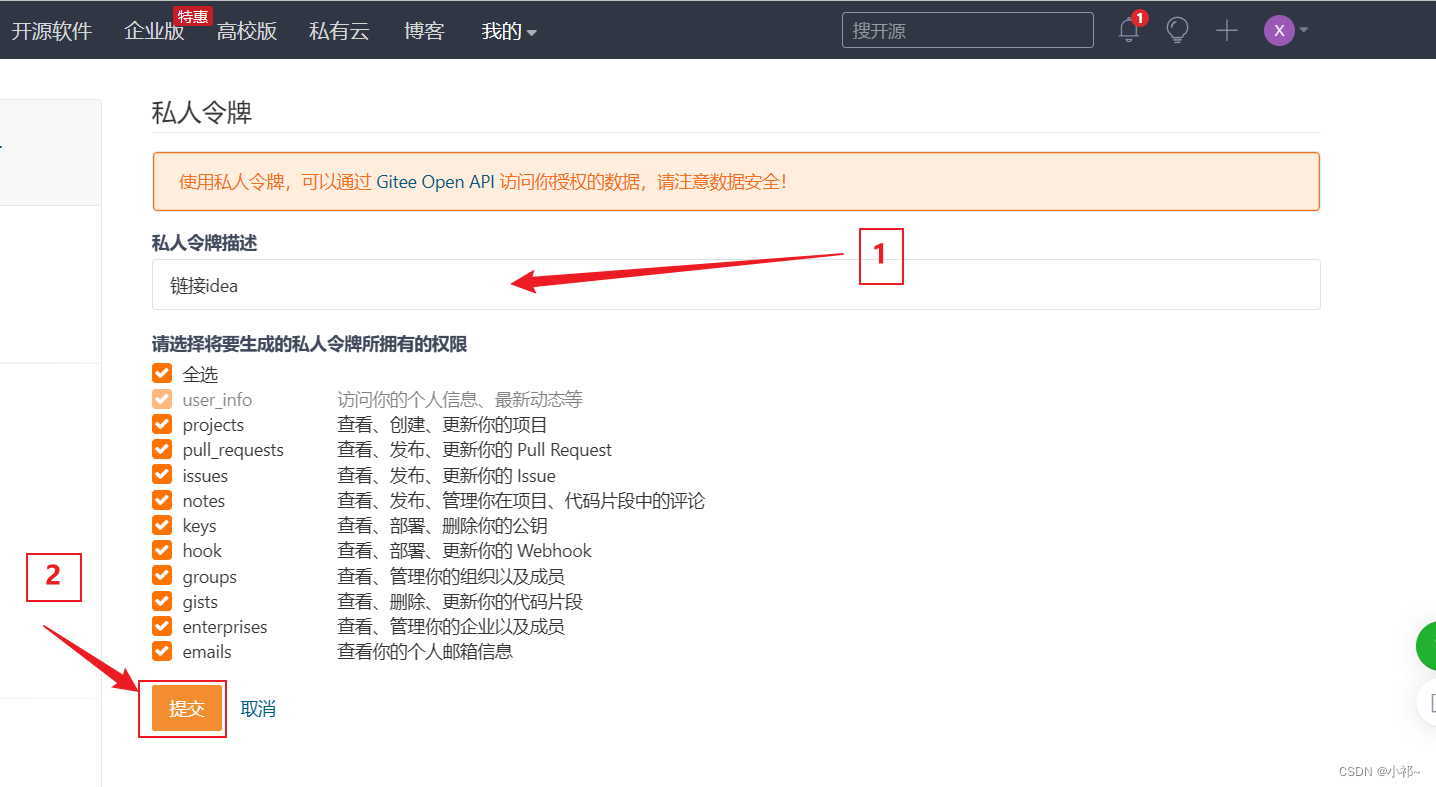The image size is (1436, 787).
Task: Open 私有云 navigation item
Action: (339, 31)
